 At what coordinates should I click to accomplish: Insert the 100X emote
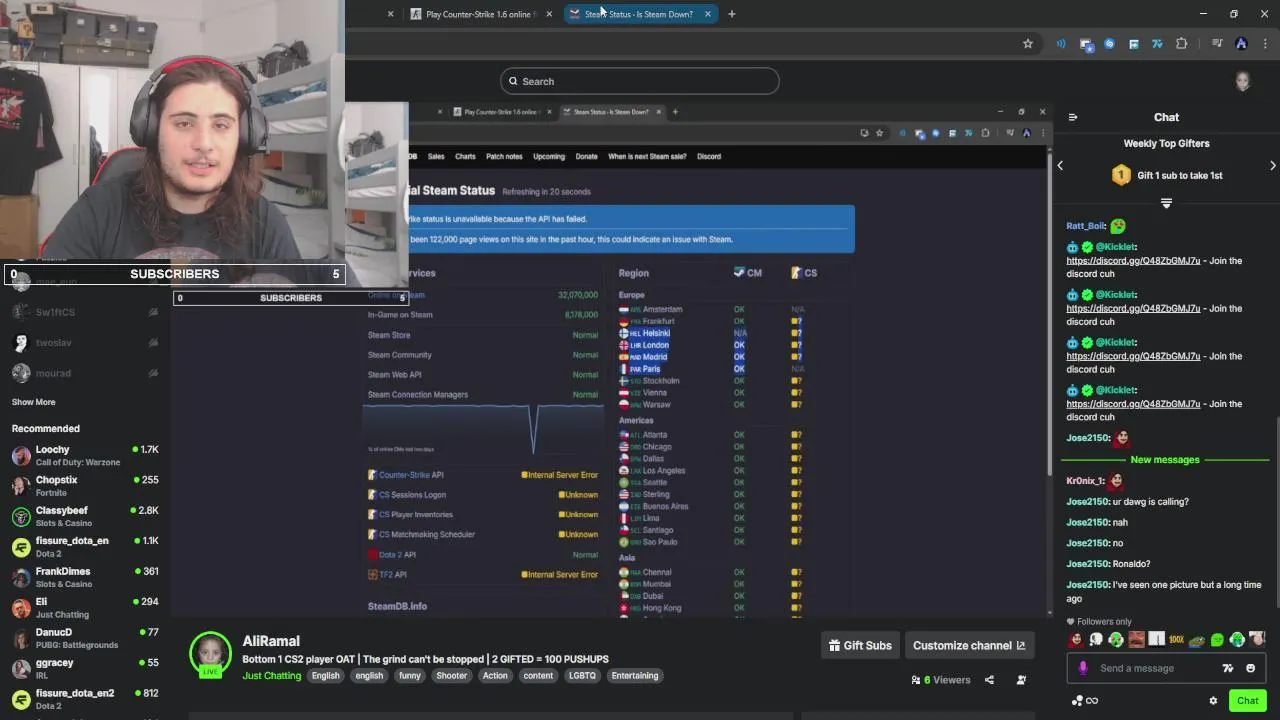click(1176, 640)
